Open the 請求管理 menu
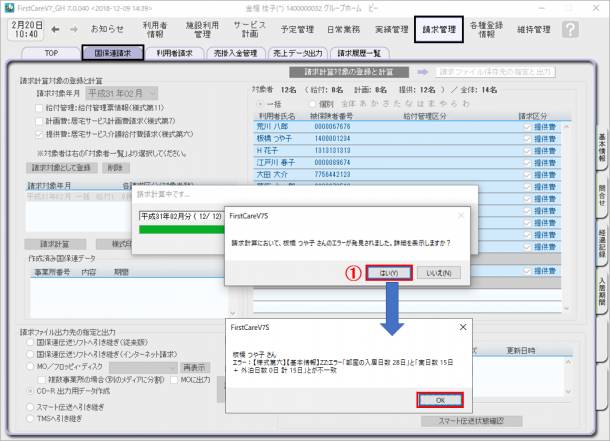The height and width of the screenshot is (441, 610). click(x=439, y=30)
